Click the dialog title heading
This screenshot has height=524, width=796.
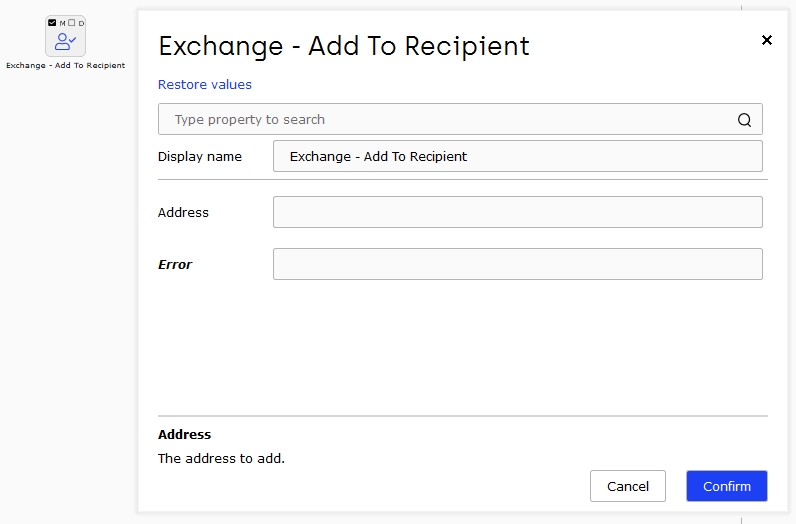tap(344, 46)
